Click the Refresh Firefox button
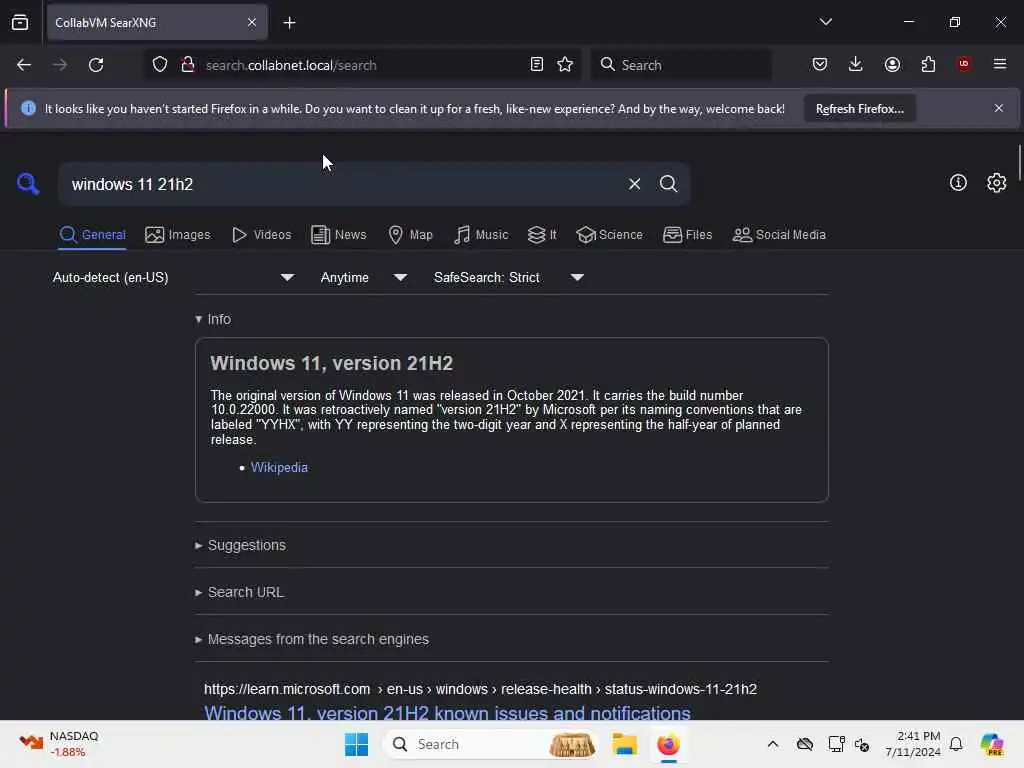 pos(859,108)
